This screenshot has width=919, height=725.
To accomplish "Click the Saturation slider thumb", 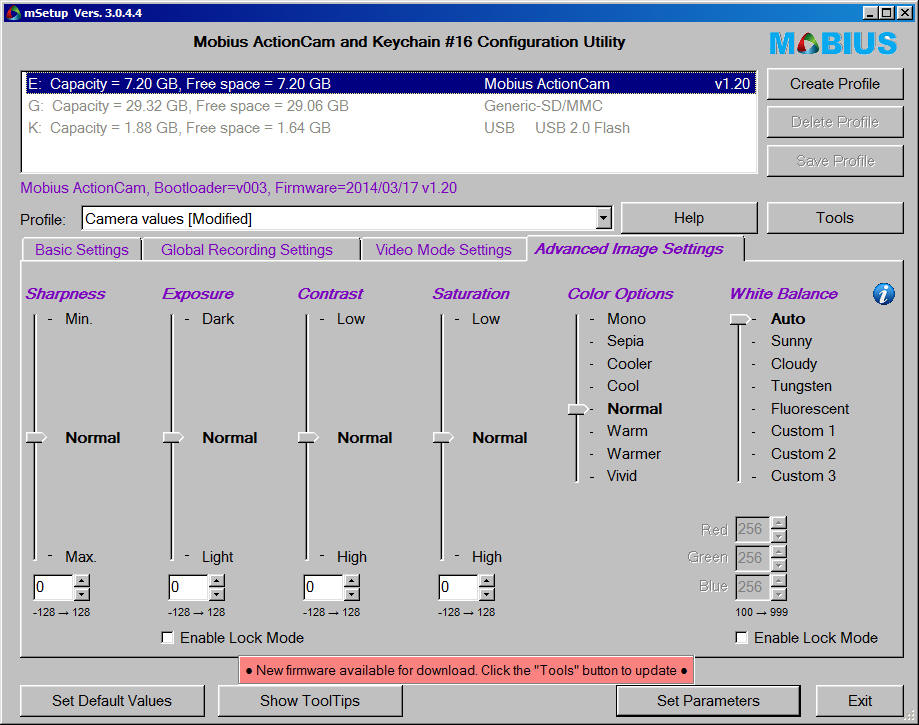I will [x=443, y=437].
